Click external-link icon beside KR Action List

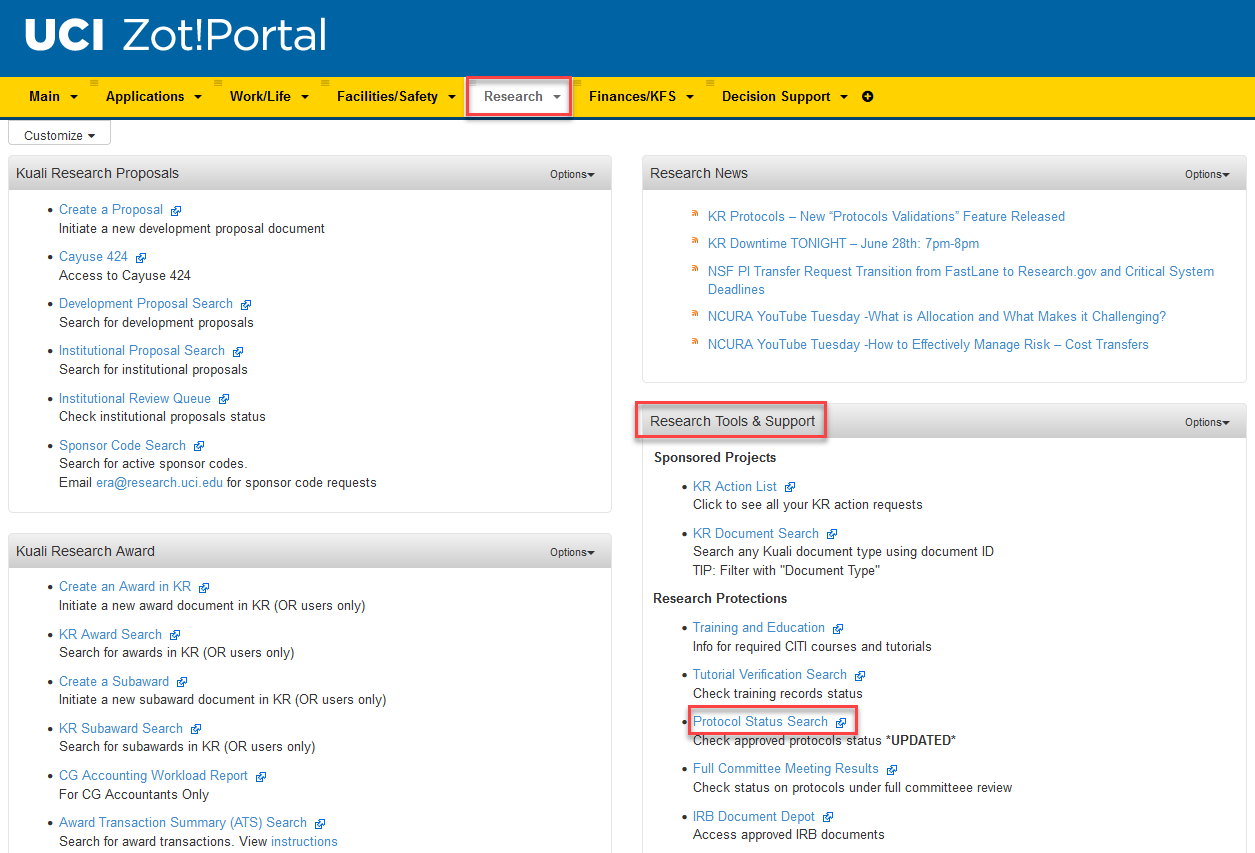[x=790, y=487]
